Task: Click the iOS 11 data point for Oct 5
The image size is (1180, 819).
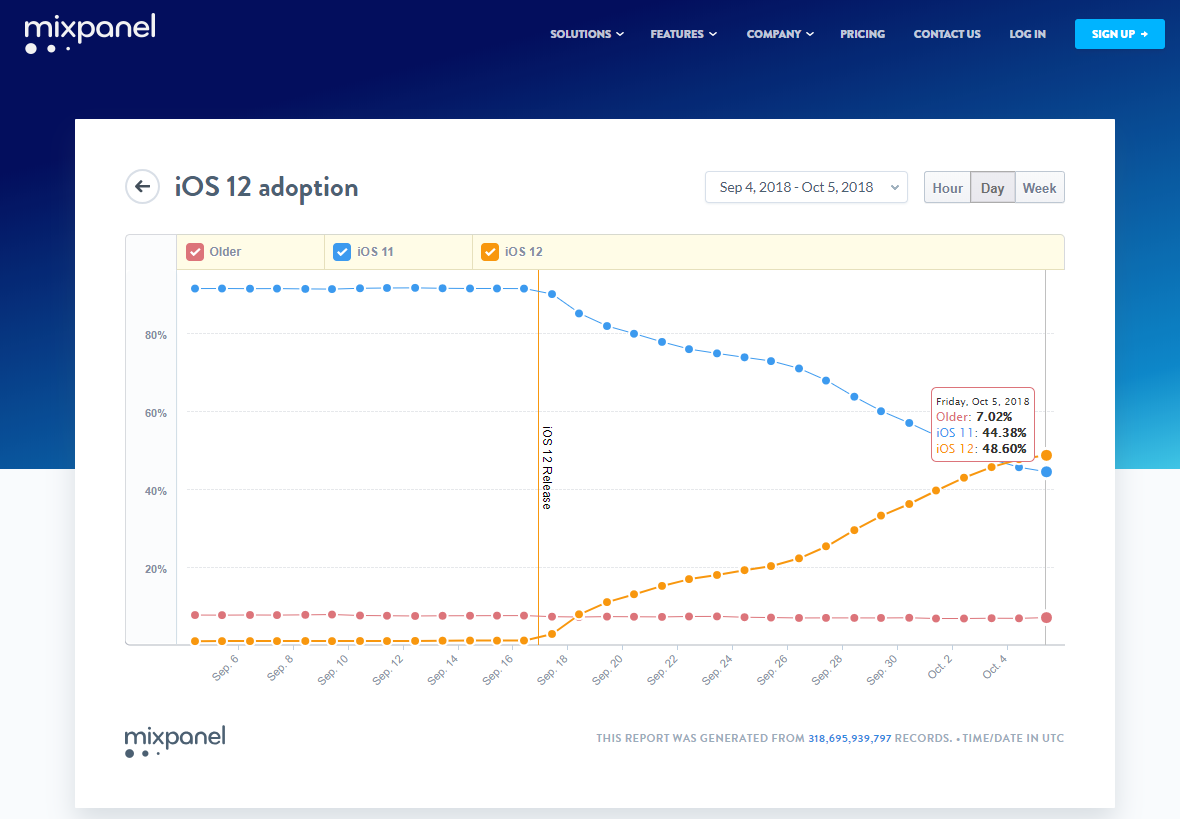Action: pyautogui.click(x=1046, y=472)
